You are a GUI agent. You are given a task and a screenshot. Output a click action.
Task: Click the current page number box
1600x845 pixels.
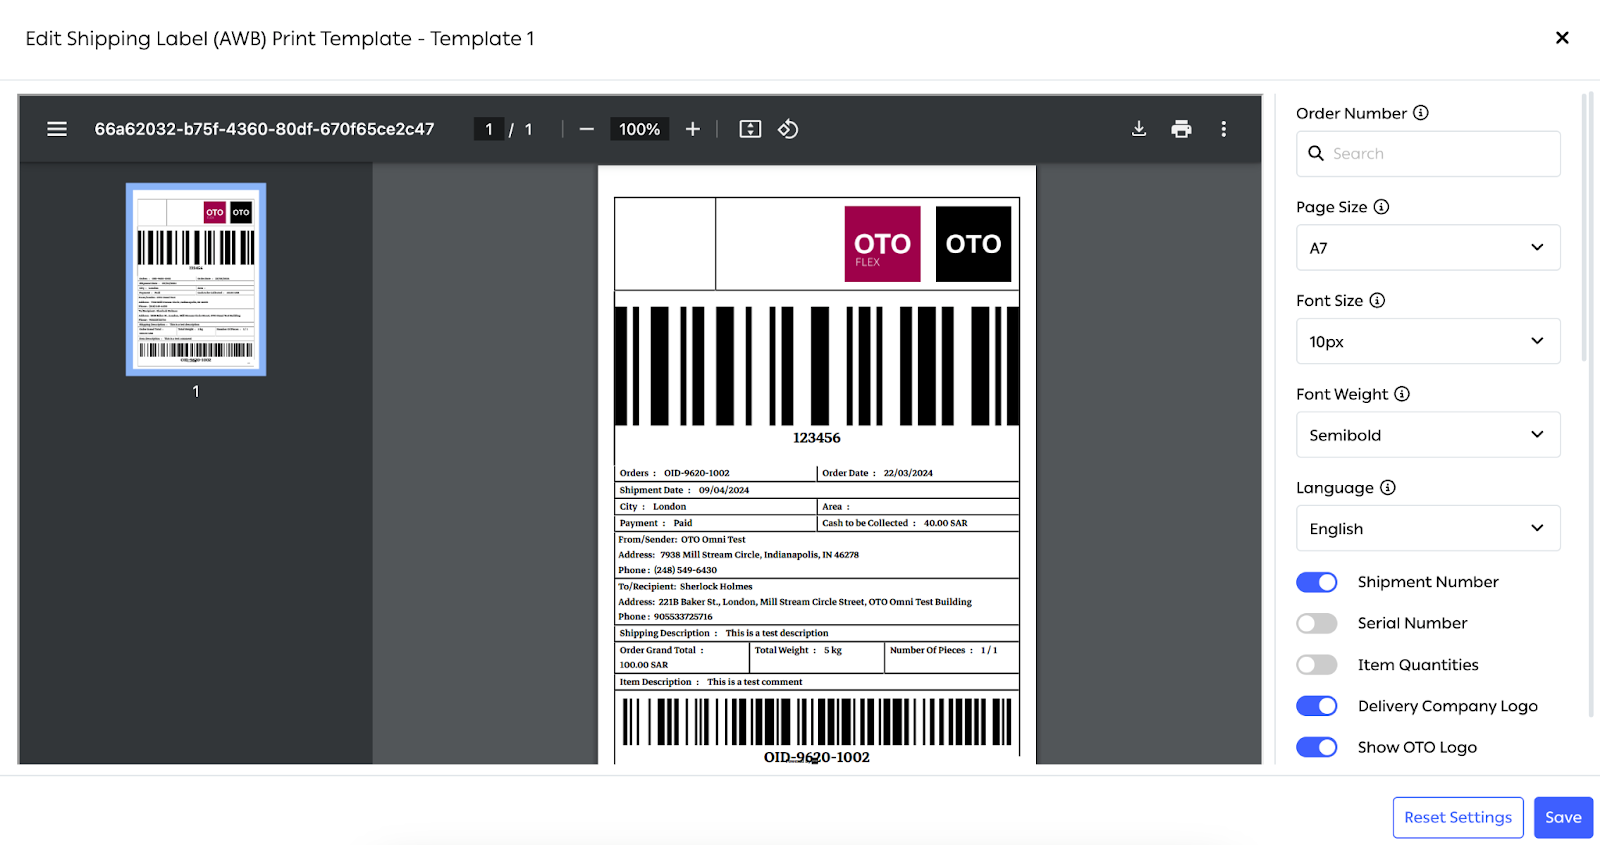click(x=489, y=129)
